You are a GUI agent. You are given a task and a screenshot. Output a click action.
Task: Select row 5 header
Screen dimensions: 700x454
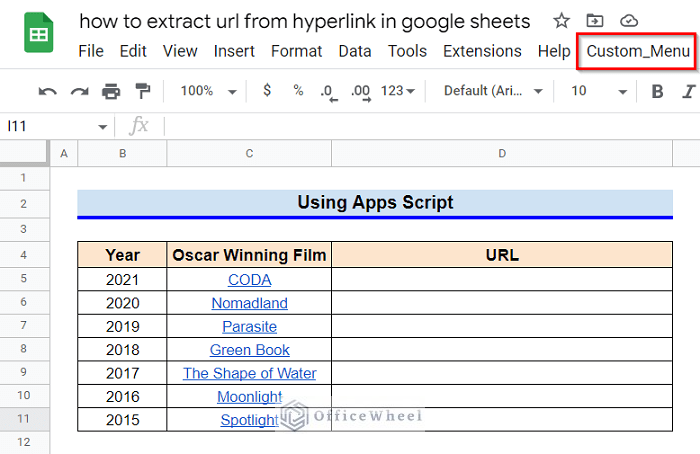tap(24, 279)
